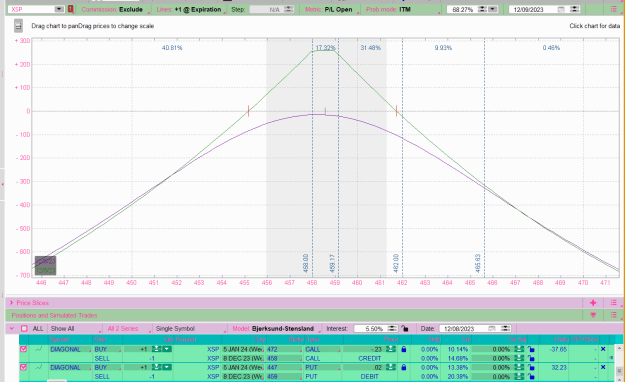Image resolution: width=625 pixels, height=382 pixels.
Task: Adjust the Interest rate stepper arrows
Action: click(393, 329)
